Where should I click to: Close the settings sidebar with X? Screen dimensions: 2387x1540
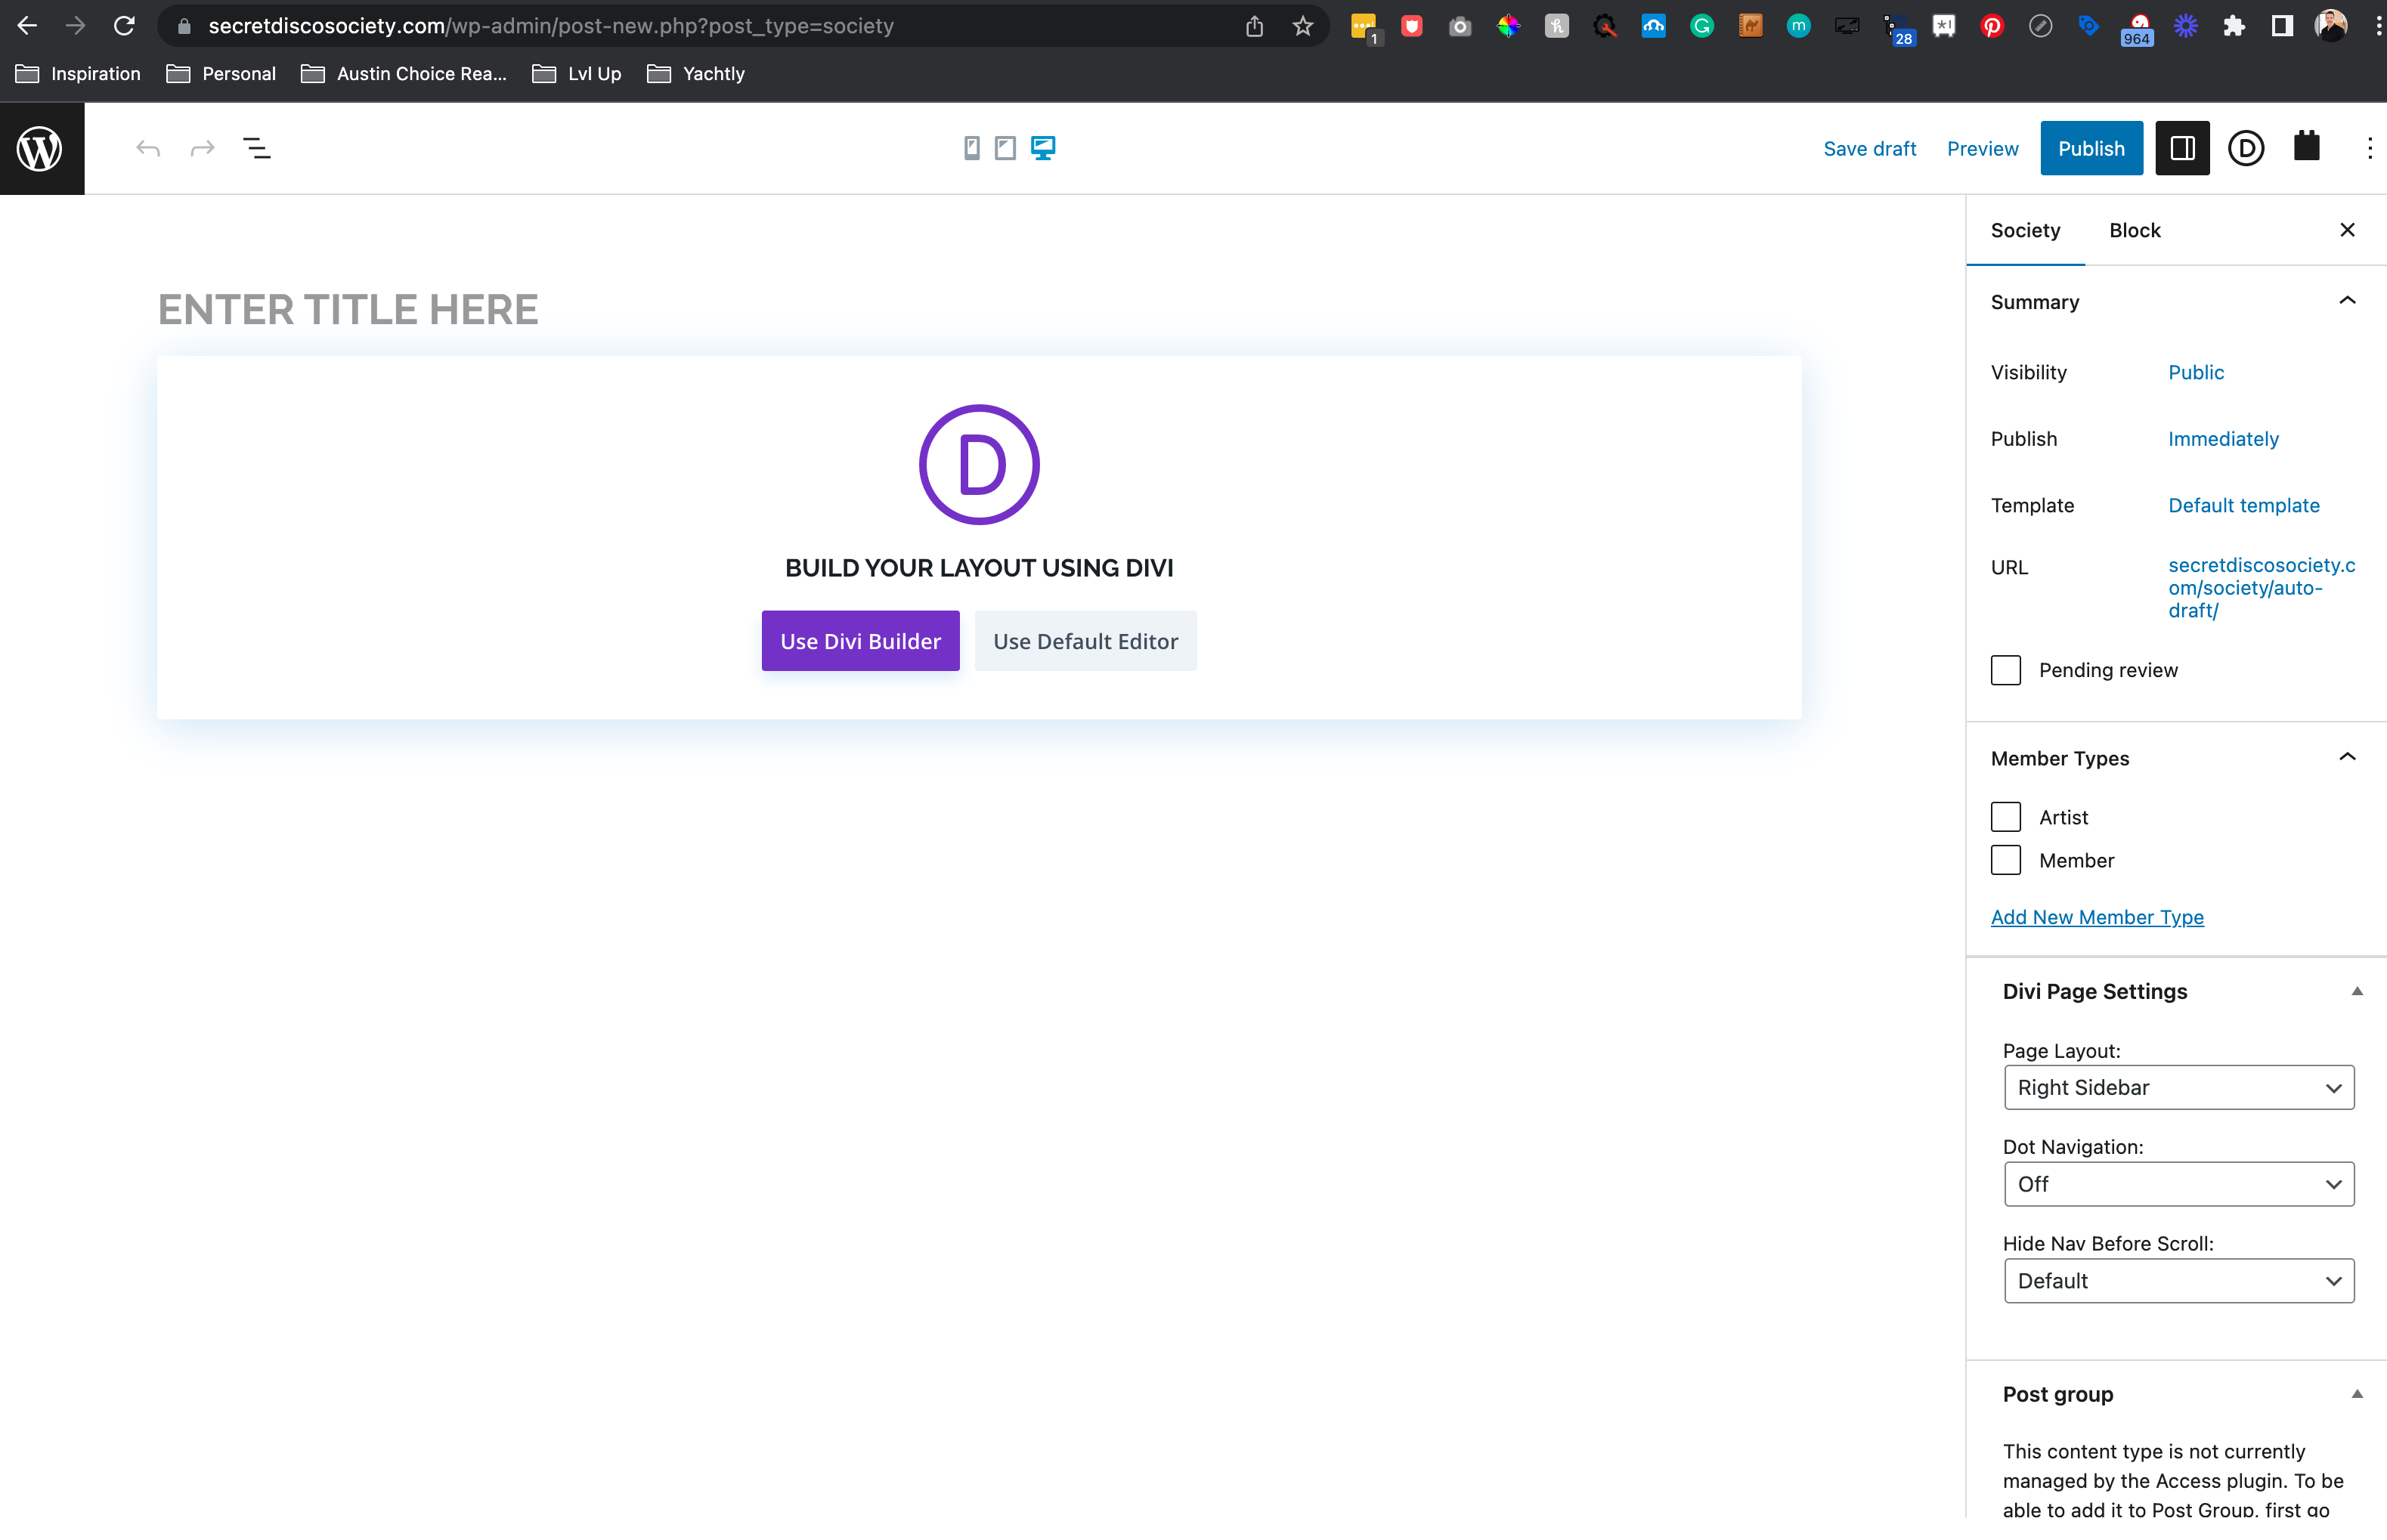(2347, 230)
